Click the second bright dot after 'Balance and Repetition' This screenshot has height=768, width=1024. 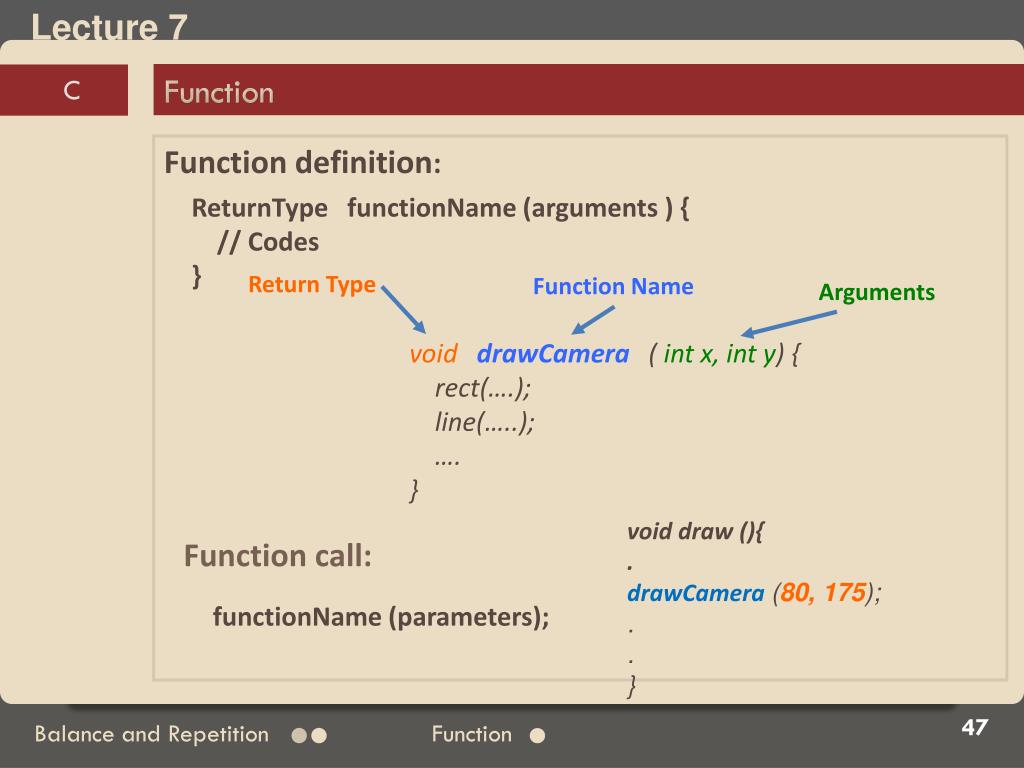point(319,736)
